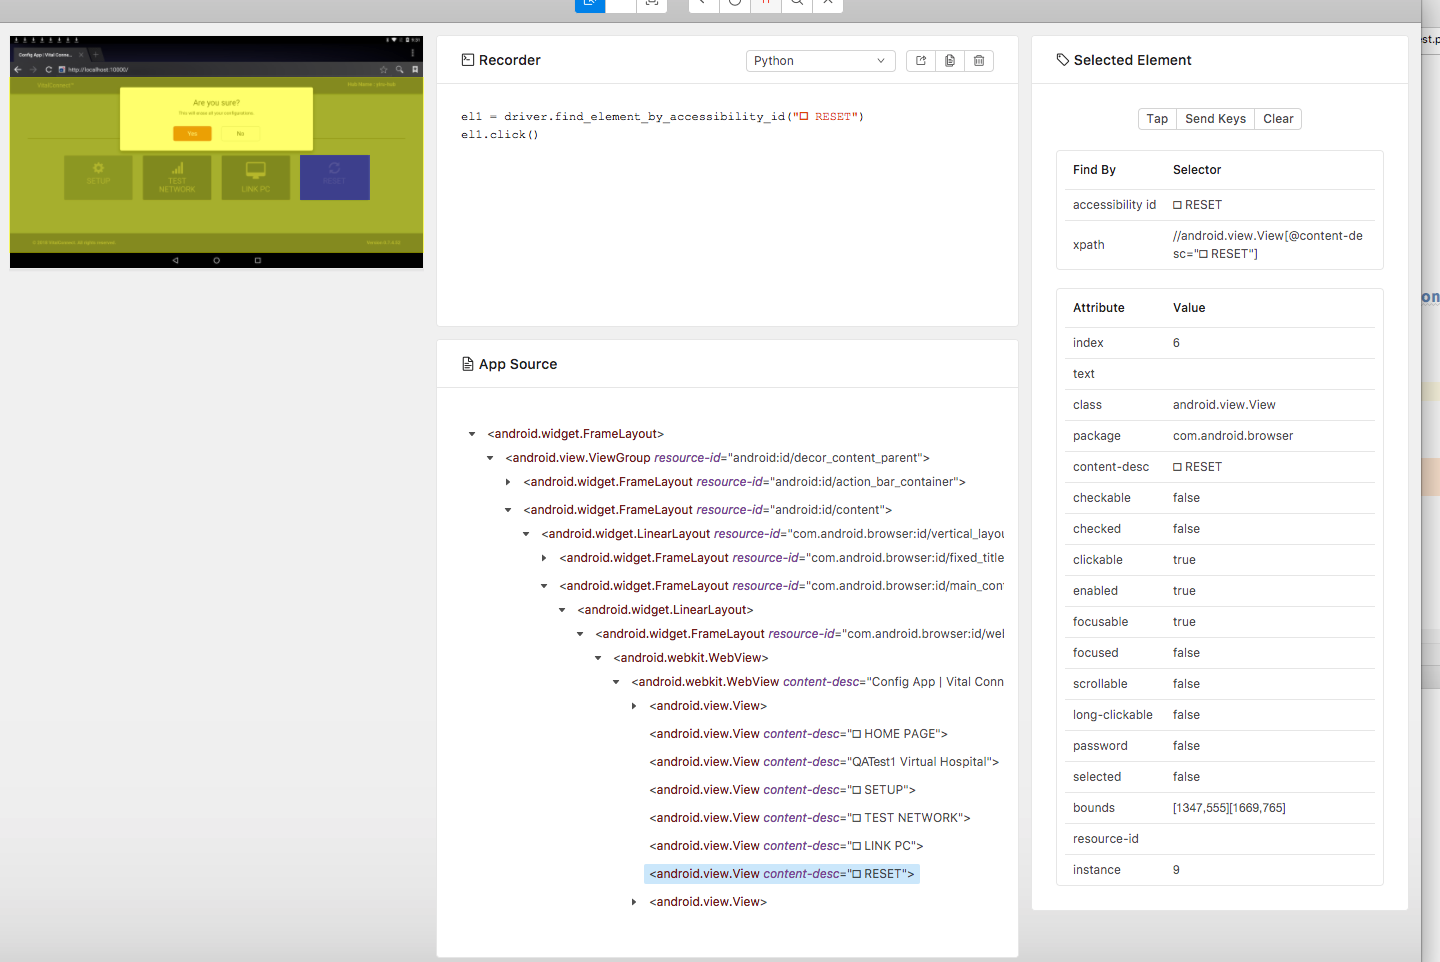Refresh the source and screenshot
This screenshot has height=962, width=1440.
point(734,5)
